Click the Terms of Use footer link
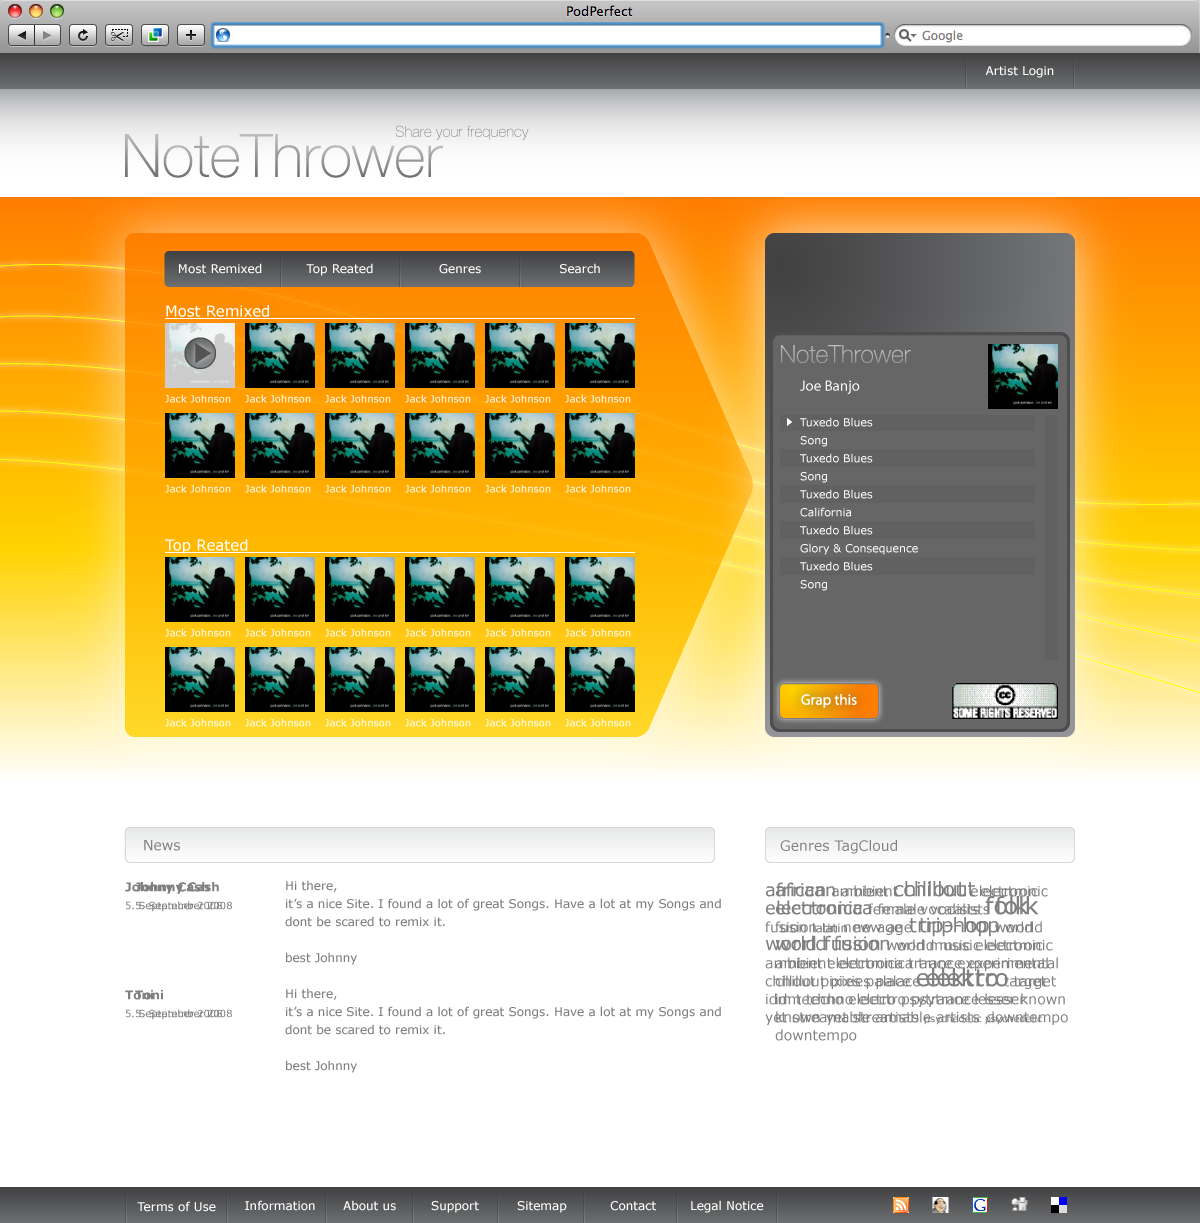This screenshot has height=1223, width=1200. pyautogui.click(x=177, y=1206)
